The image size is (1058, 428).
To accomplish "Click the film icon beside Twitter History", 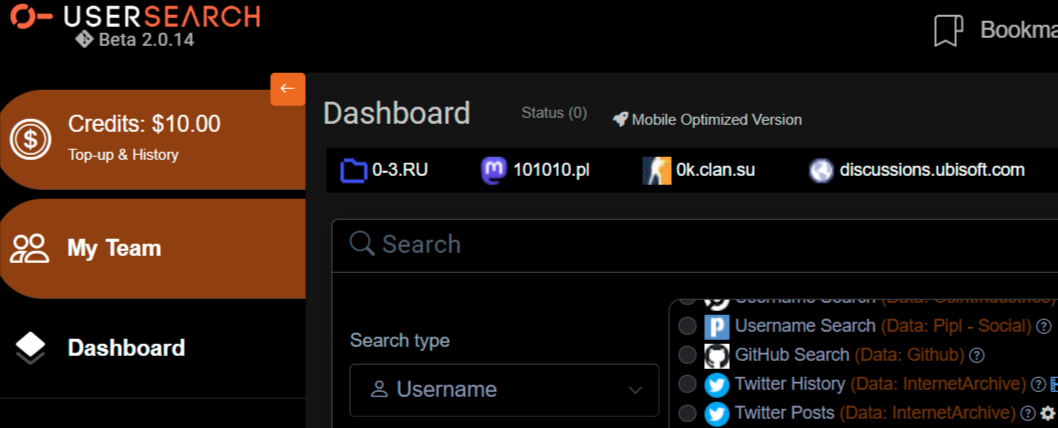I will [x=1053, y=385].
